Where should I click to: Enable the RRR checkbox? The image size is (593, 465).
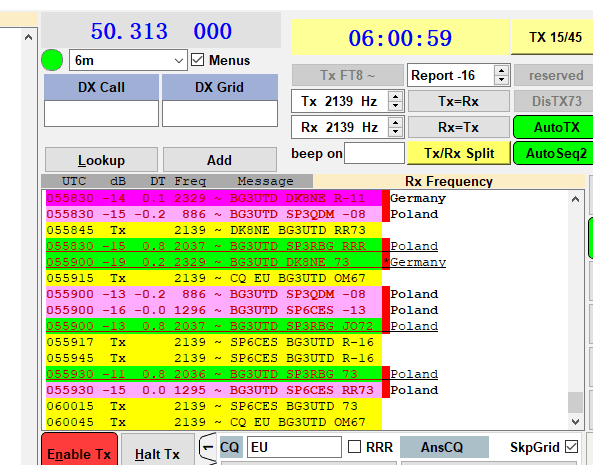pos(354,446)
